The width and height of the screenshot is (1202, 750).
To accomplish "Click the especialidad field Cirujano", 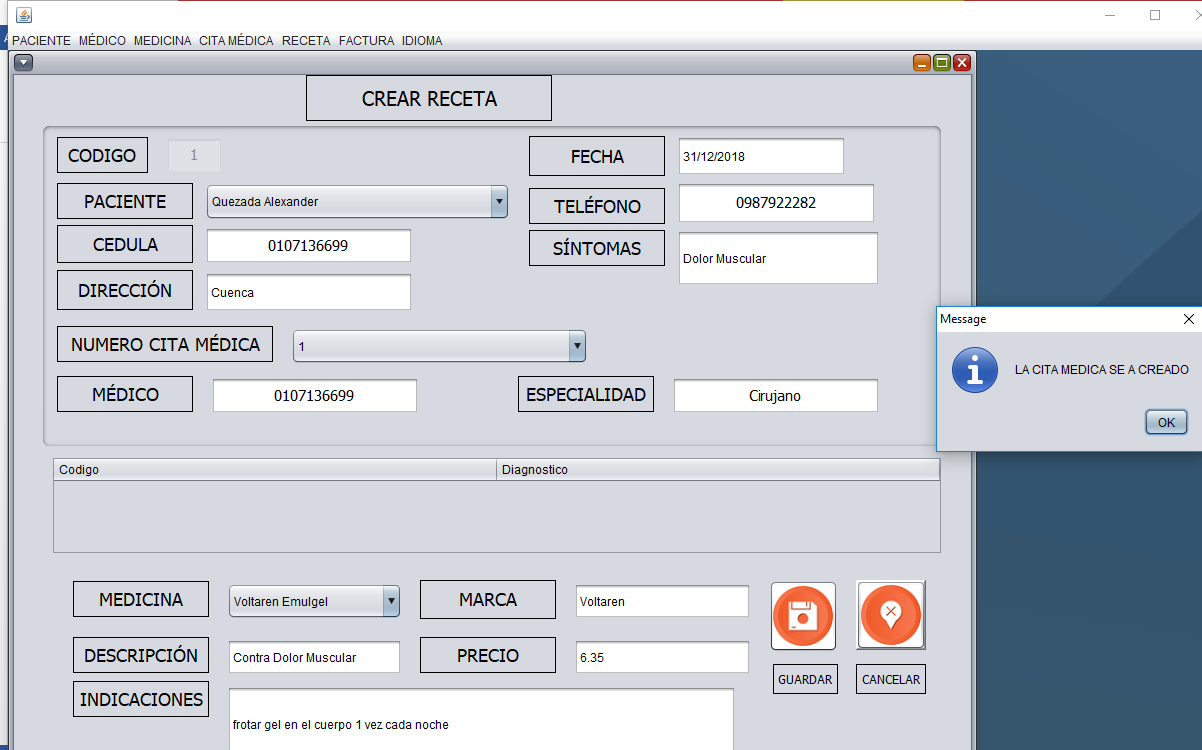I will click(776, 395).
